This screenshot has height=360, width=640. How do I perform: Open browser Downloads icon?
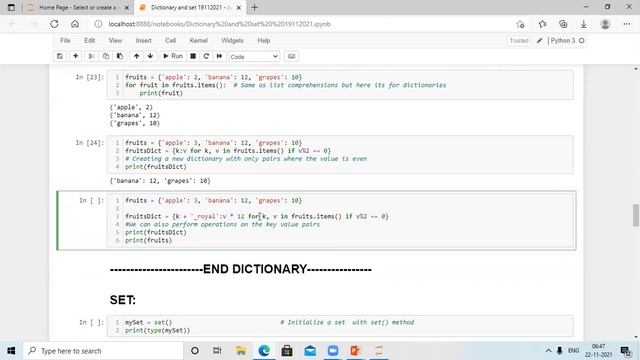coord(584,24)
